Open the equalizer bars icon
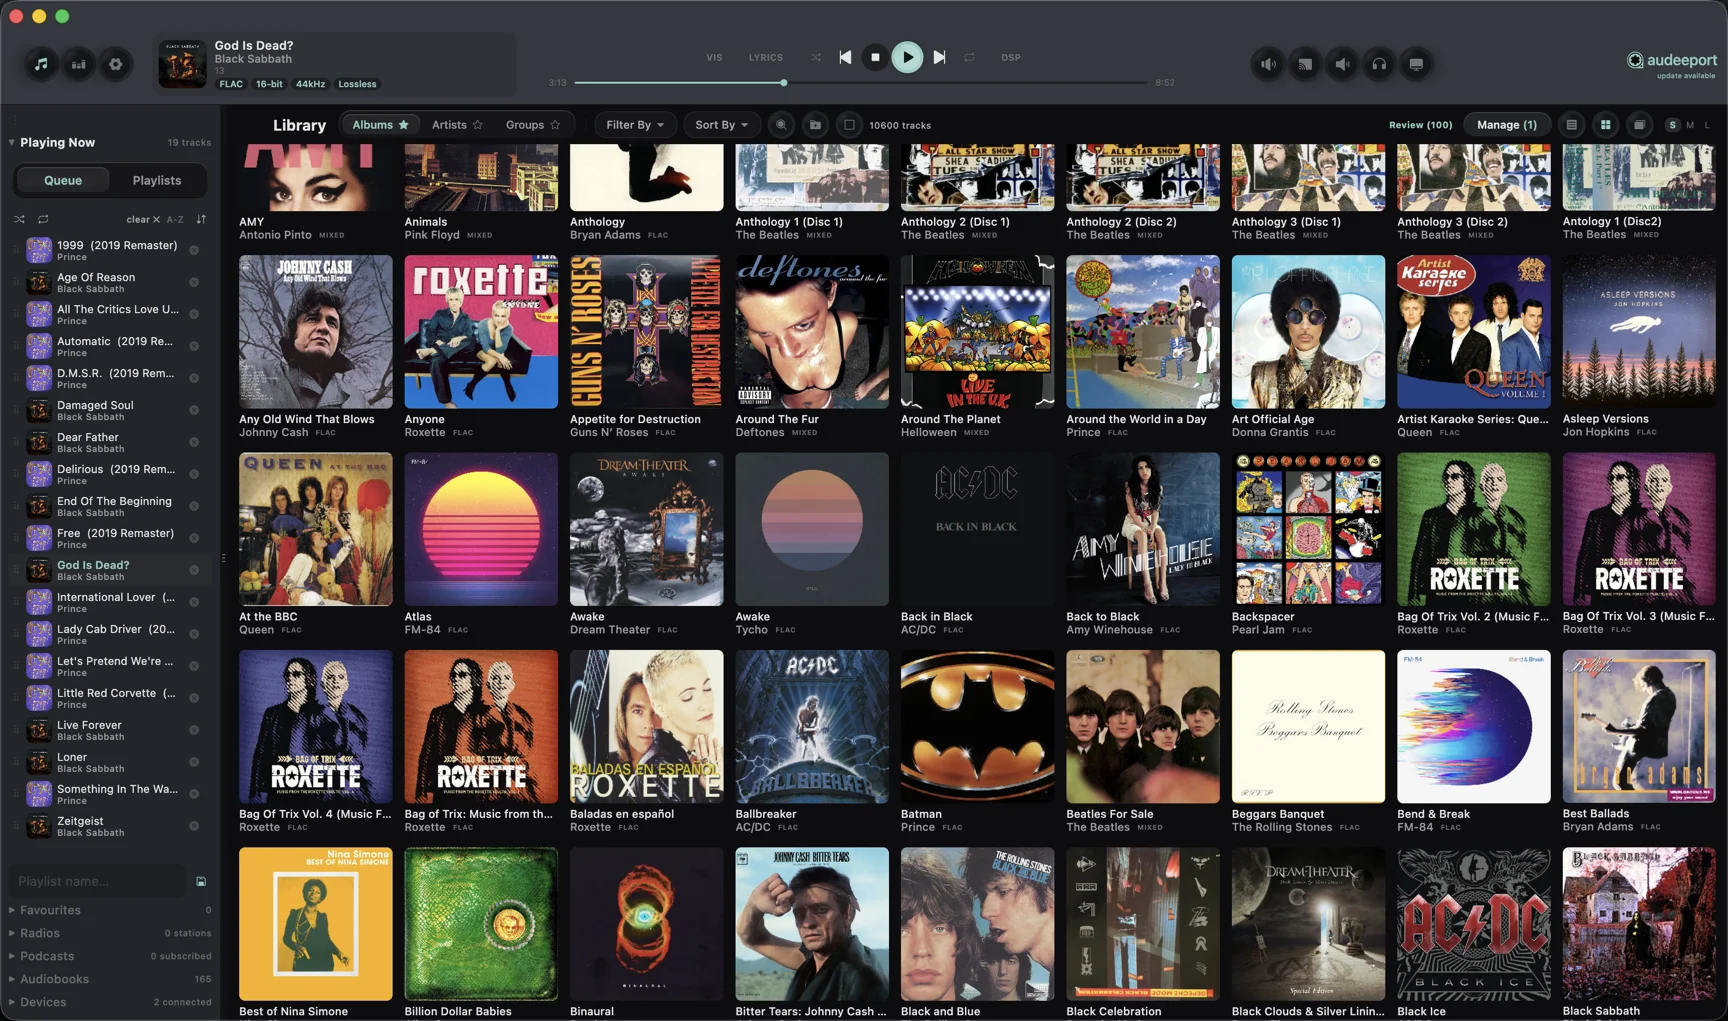The image size is (1728, 1021). (78, 64)
